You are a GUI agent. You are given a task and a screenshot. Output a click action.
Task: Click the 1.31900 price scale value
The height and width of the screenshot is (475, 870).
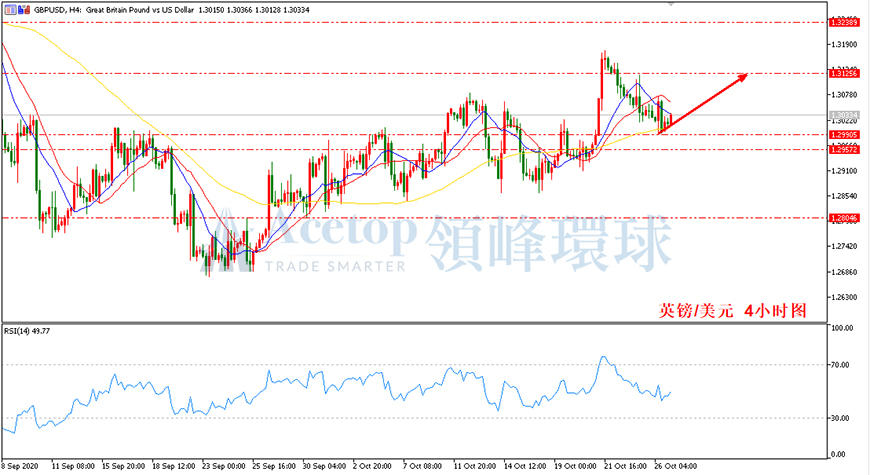[x=842, y=44]
